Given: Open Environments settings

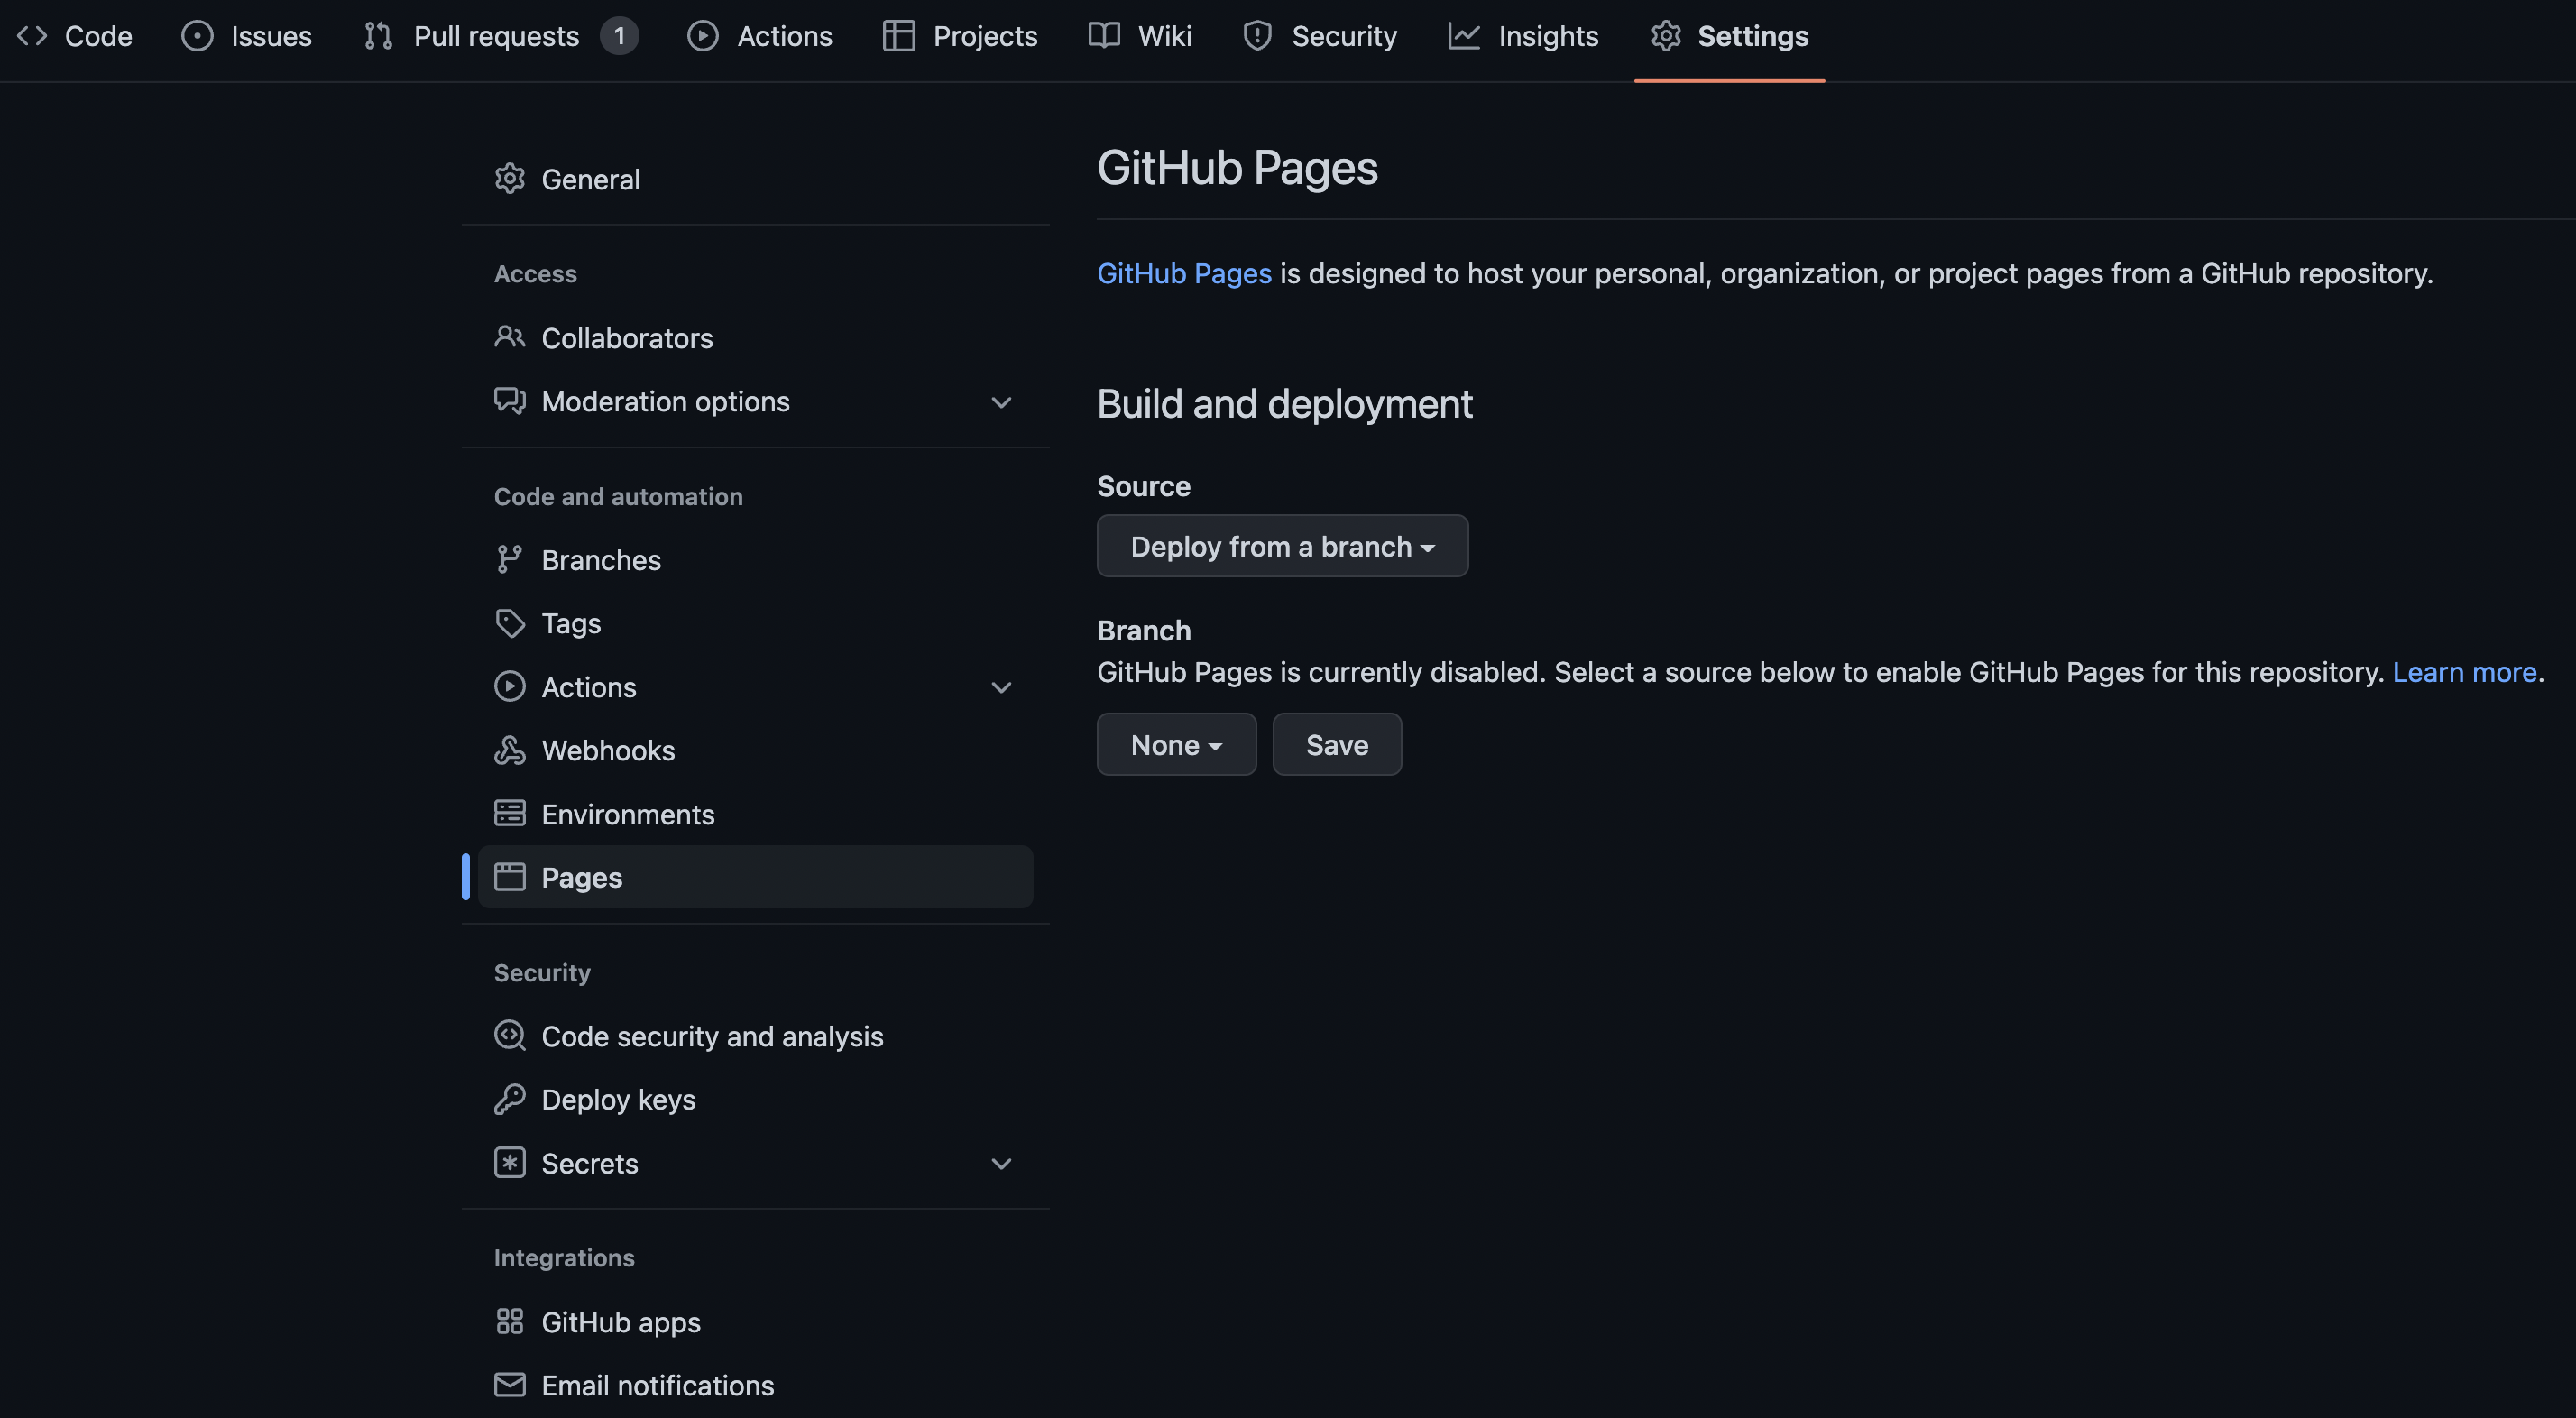Looking at the screenshot, I should tap(755, 814).
